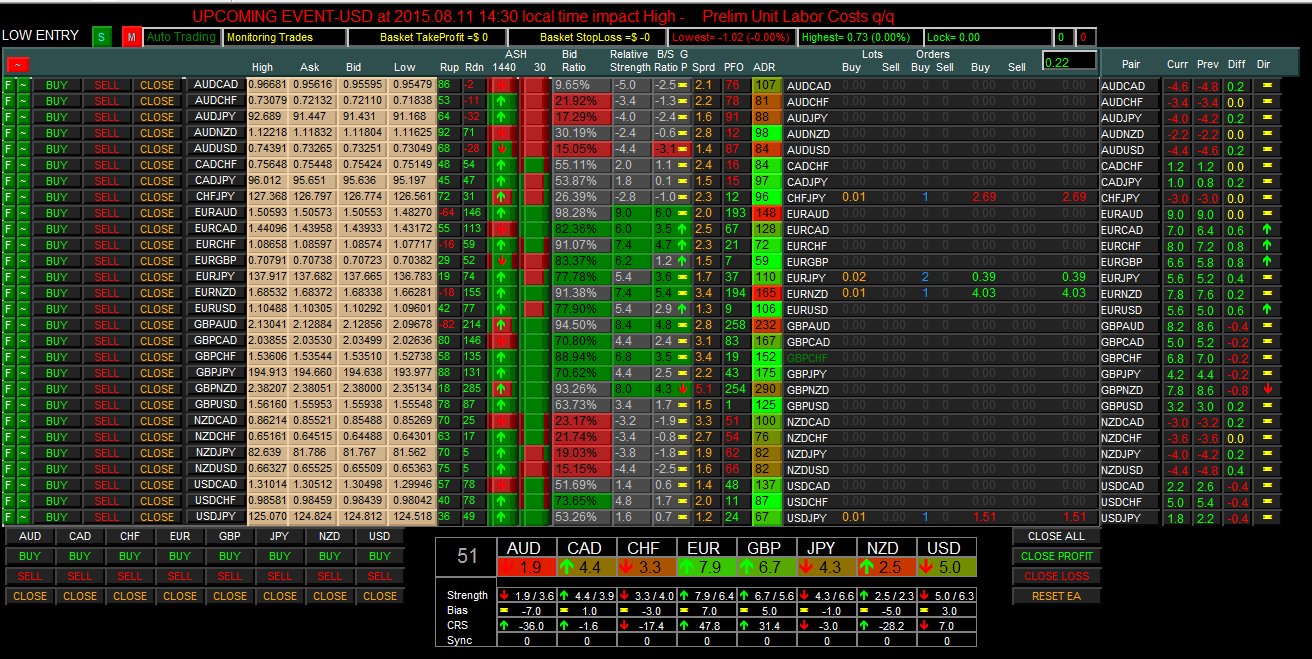Select the USD currency basket button
Screen dimensions: 1312x659
pos(380,536)
